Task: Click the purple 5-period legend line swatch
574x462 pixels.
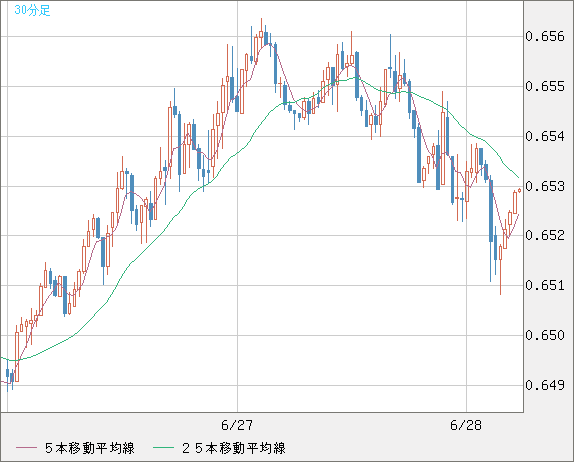Action: coord(26,448)
